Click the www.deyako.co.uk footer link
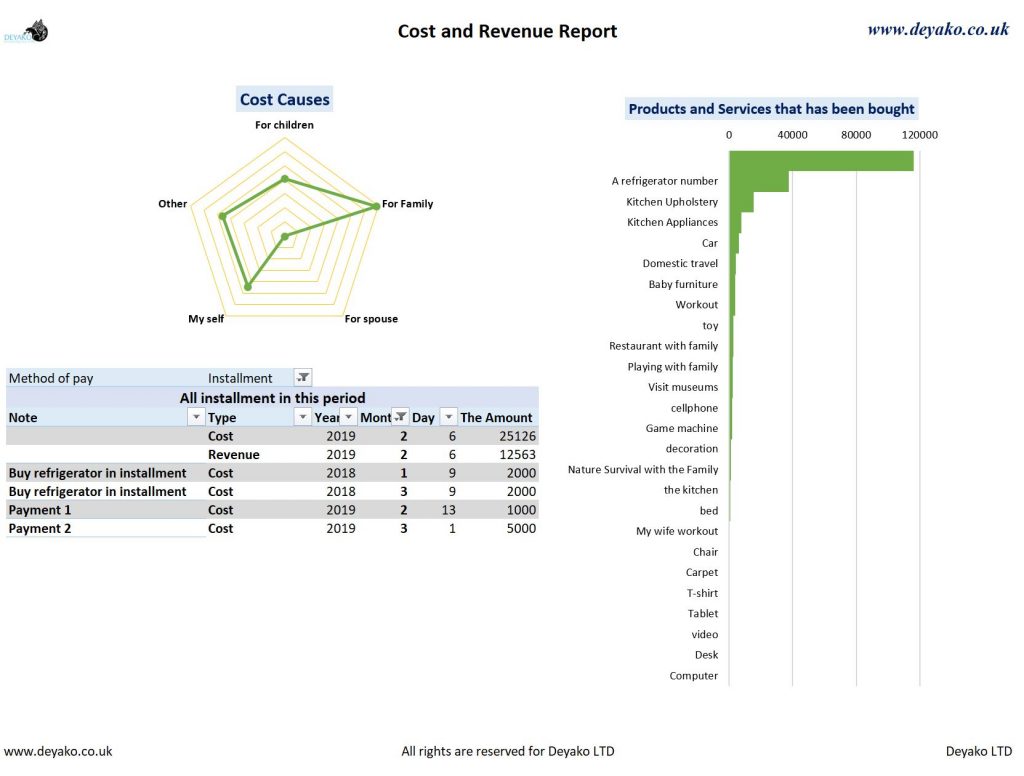Viewport: 1024px width, 776px height. 57,751
